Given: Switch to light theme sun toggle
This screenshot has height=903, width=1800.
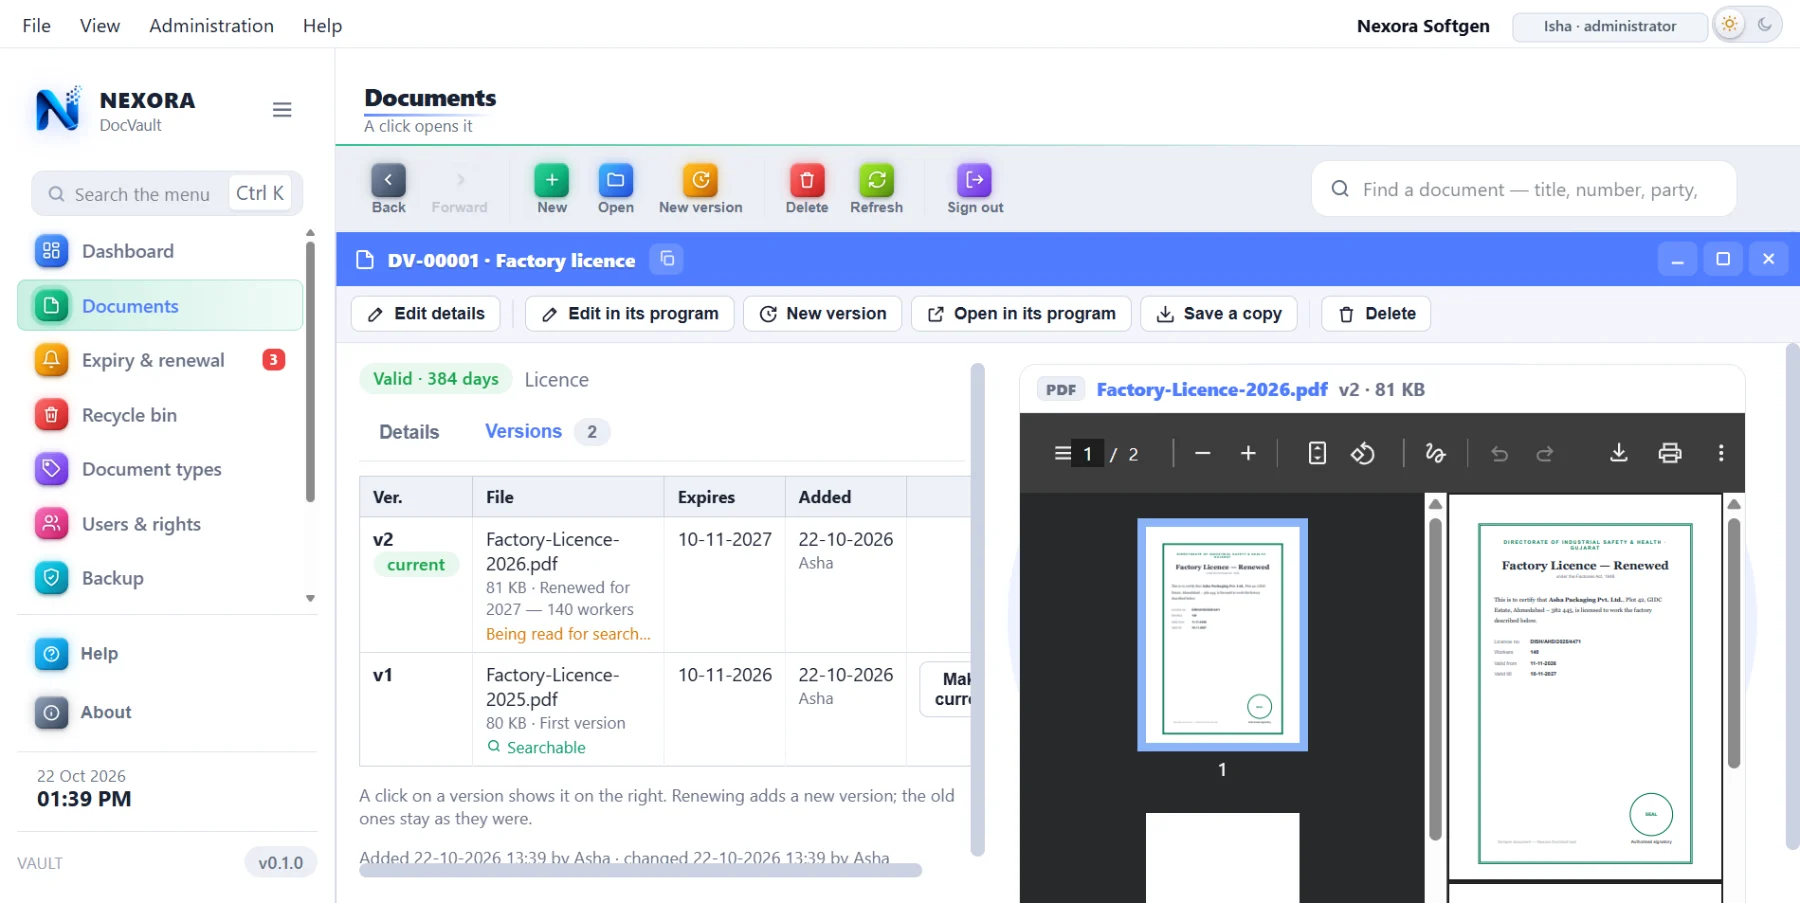Looking at the screenshot, I should click(1730, 25).
